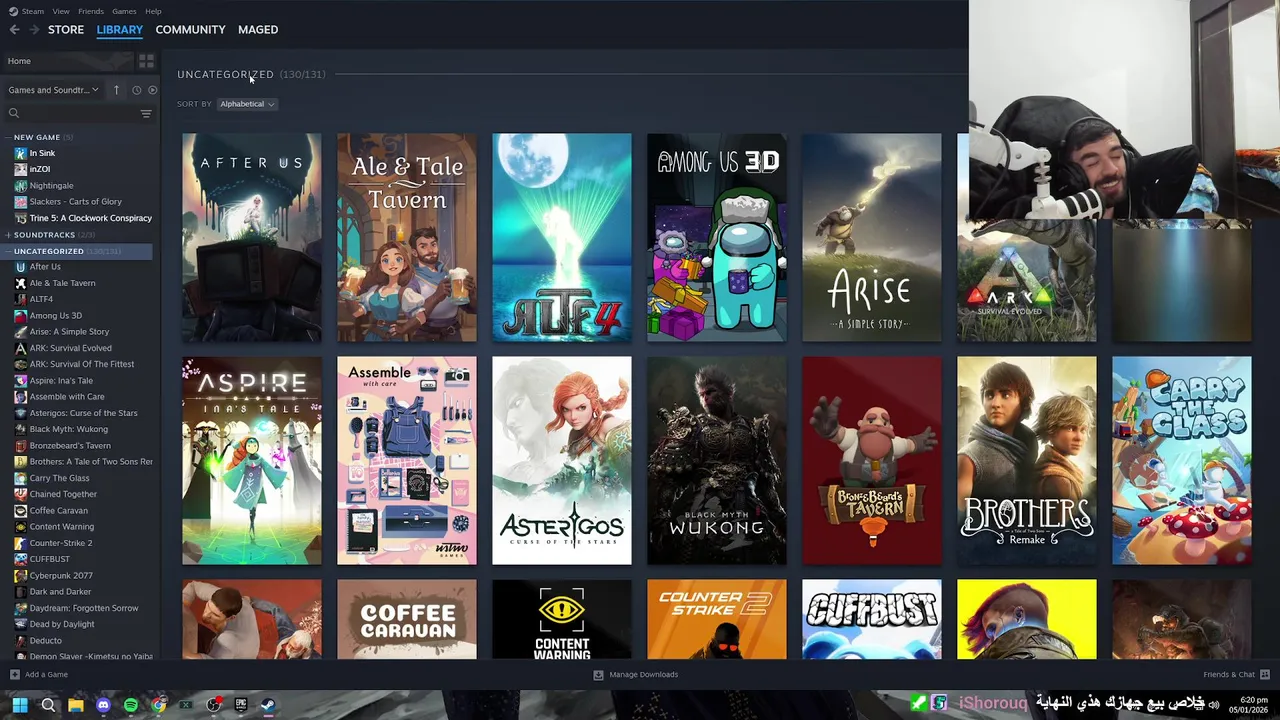Toggle the recent activity clock filter

(137, 90)
